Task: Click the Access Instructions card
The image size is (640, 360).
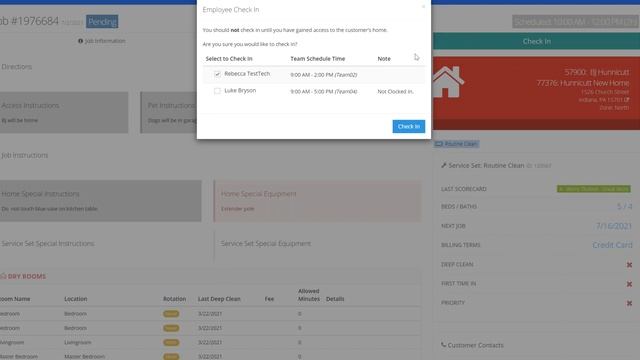Action: pyautogui.click(x=64, y=113)
